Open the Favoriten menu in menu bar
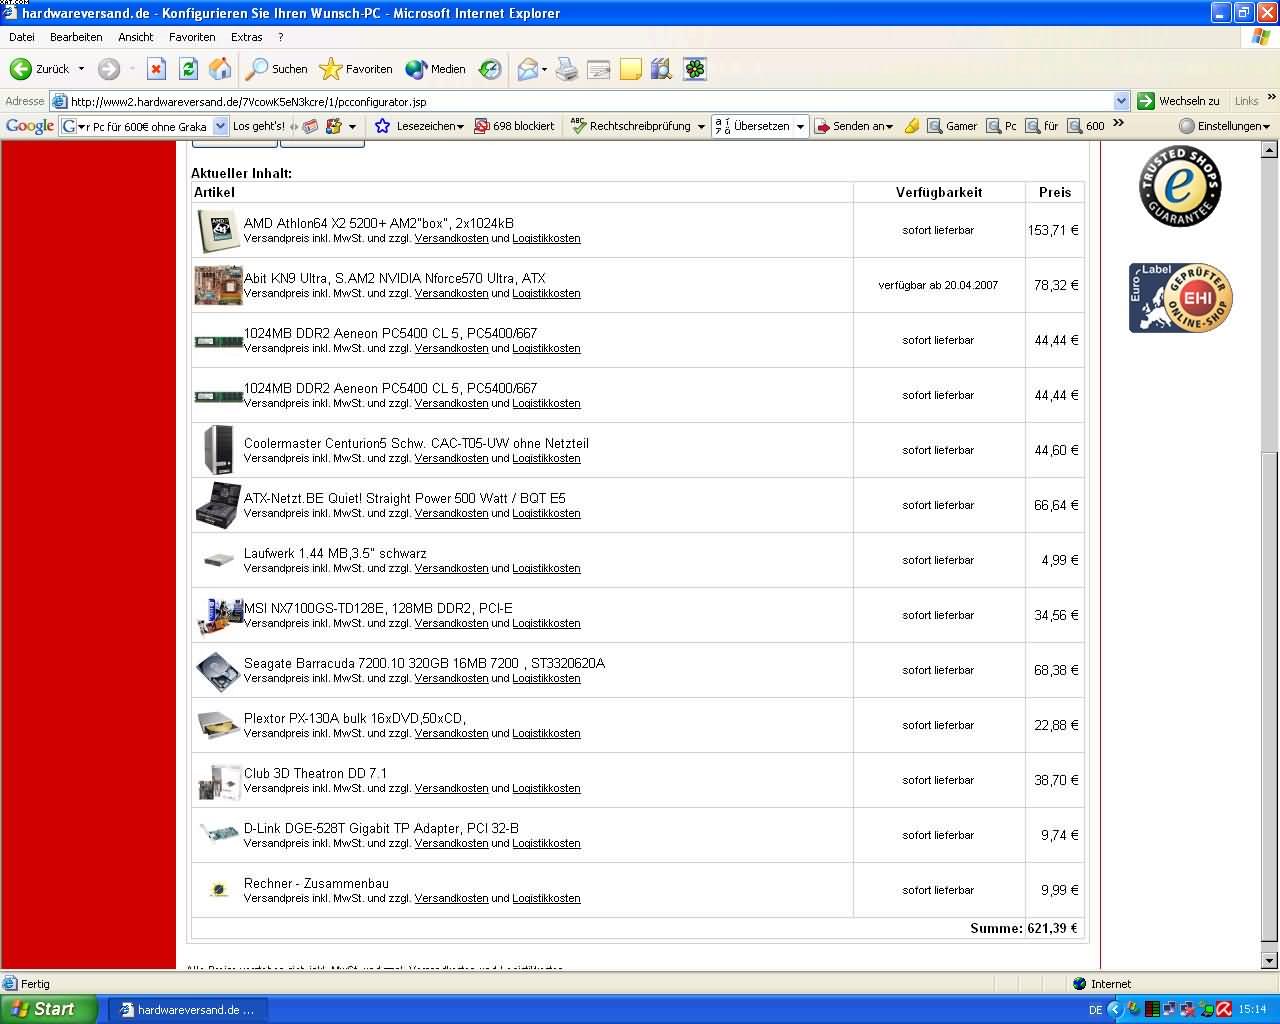The width and height of the screenshot is (1280, 1024). [192, 37]
